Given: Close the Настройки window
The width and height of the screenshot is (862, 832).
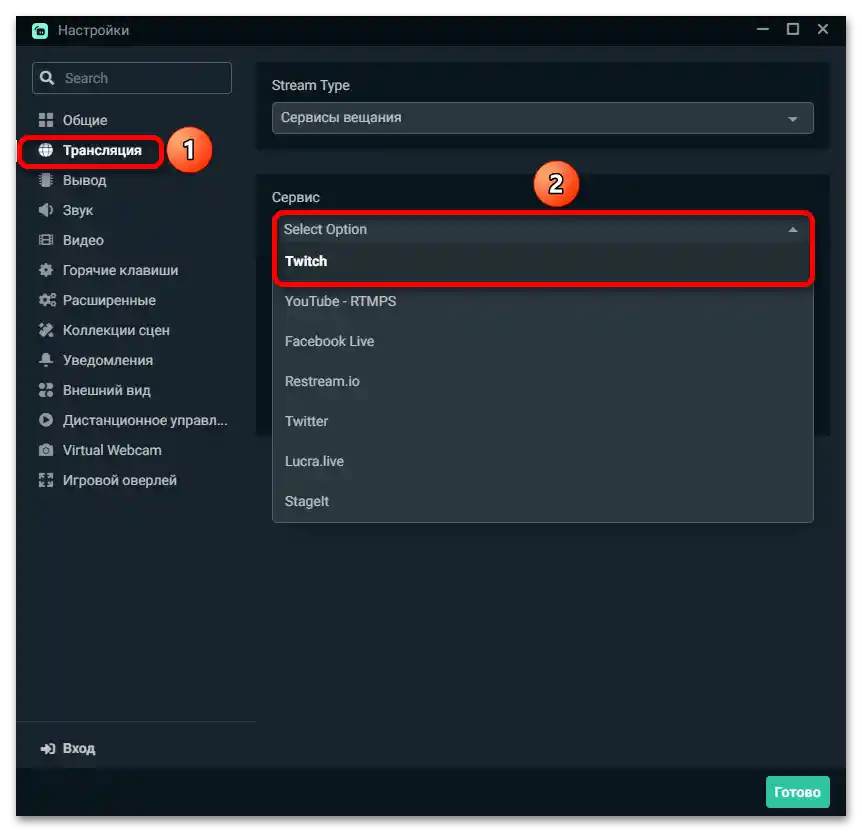Looking at the screenshot, I should [822, 29].
